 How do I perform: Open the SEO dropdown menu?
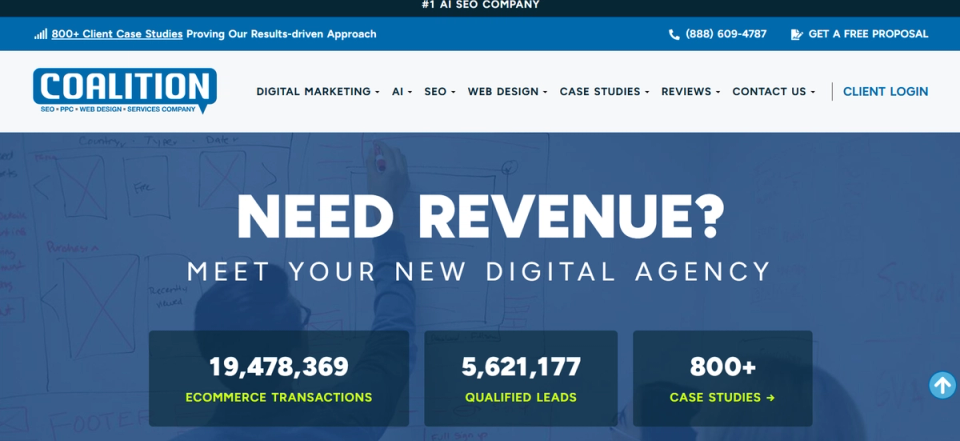coord(440,91)
